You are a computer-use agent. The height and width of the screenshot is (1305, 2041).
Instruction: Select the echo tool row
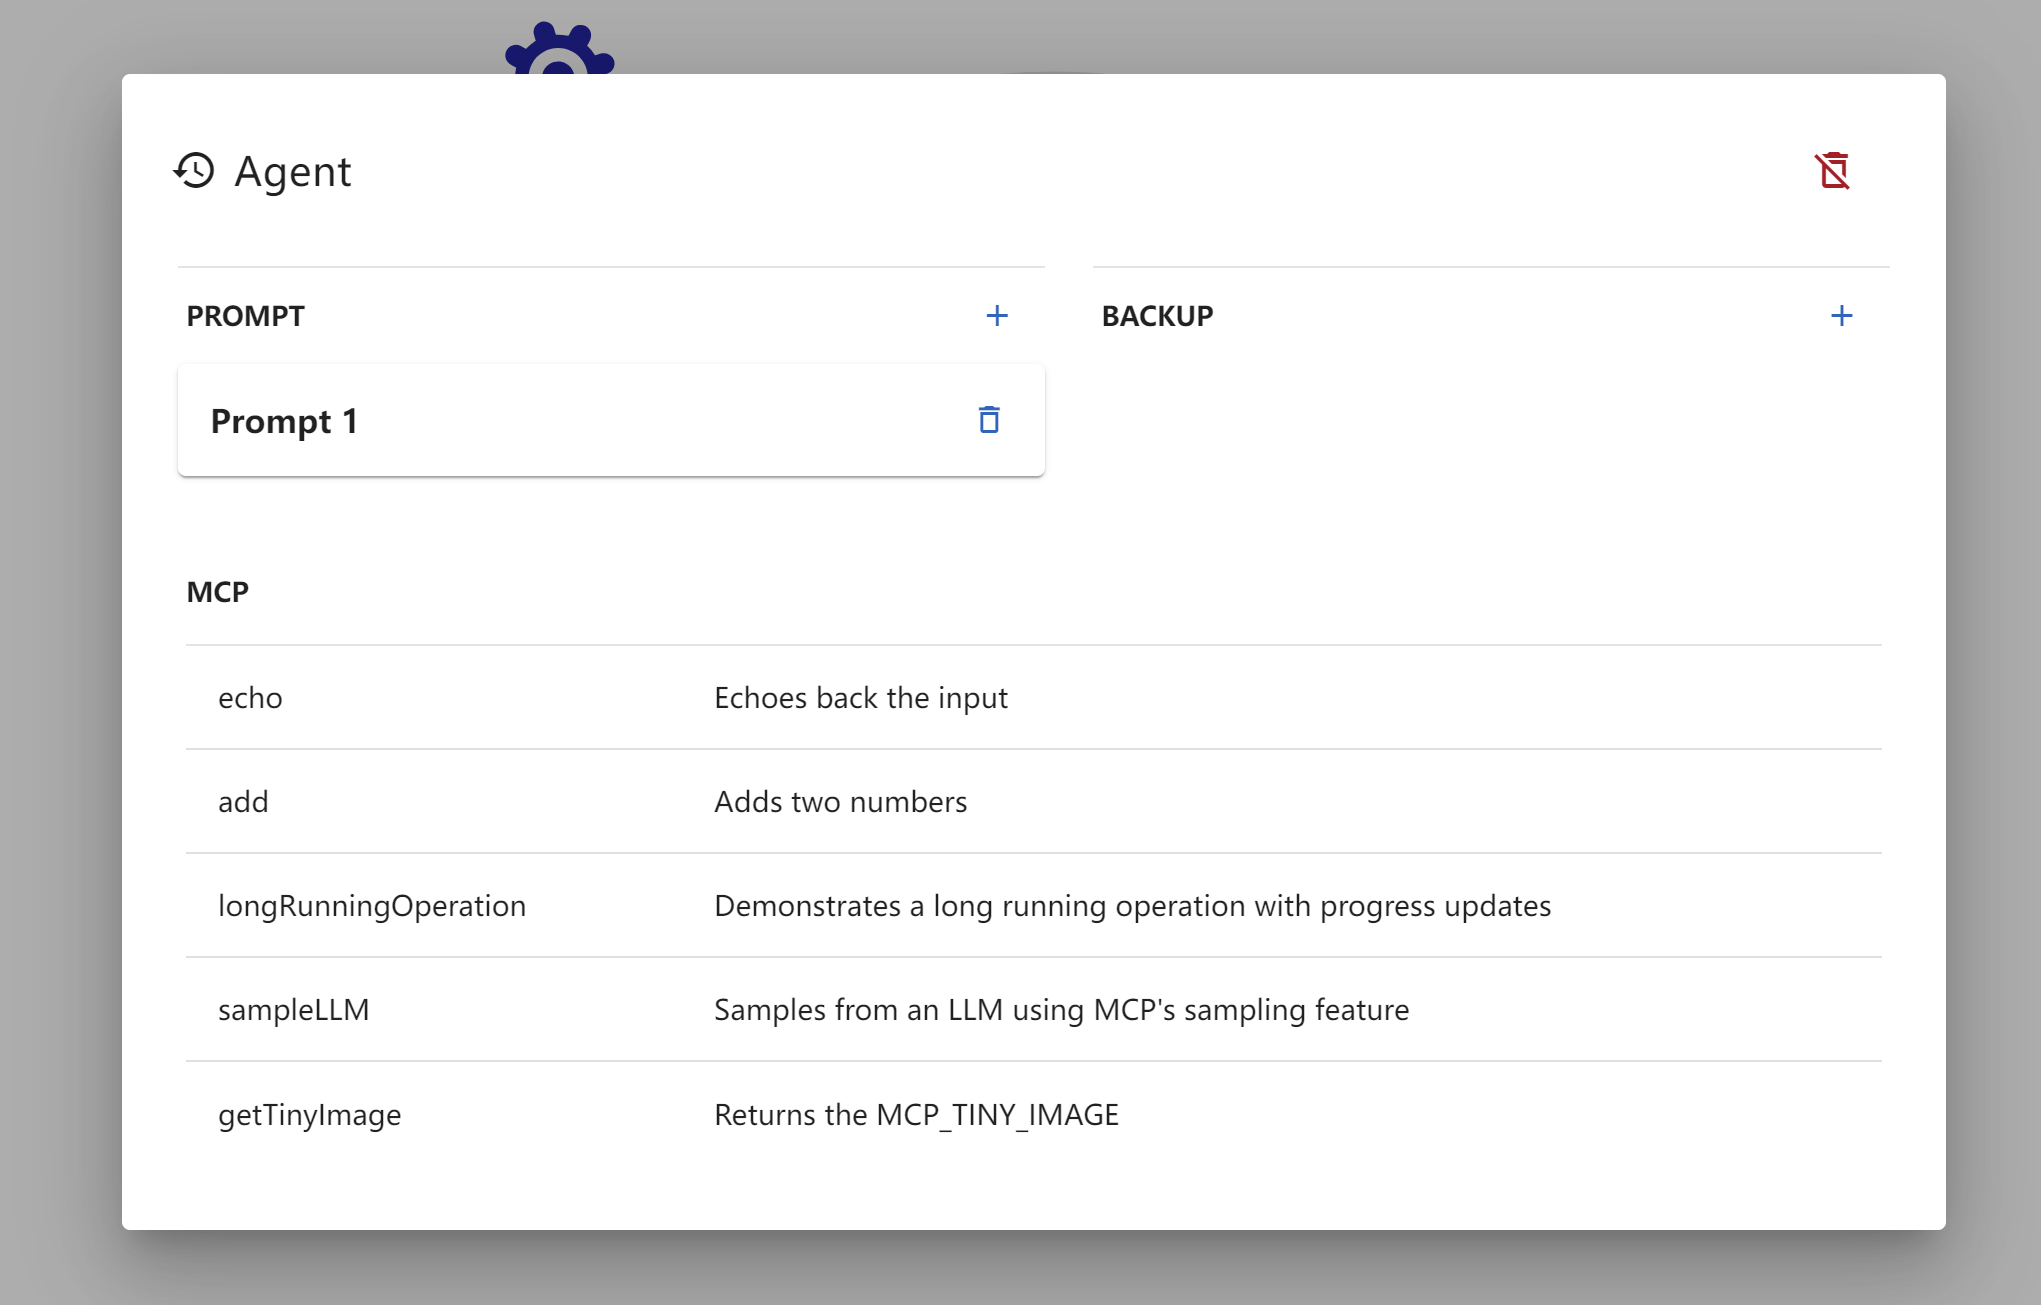click(250, 698)
